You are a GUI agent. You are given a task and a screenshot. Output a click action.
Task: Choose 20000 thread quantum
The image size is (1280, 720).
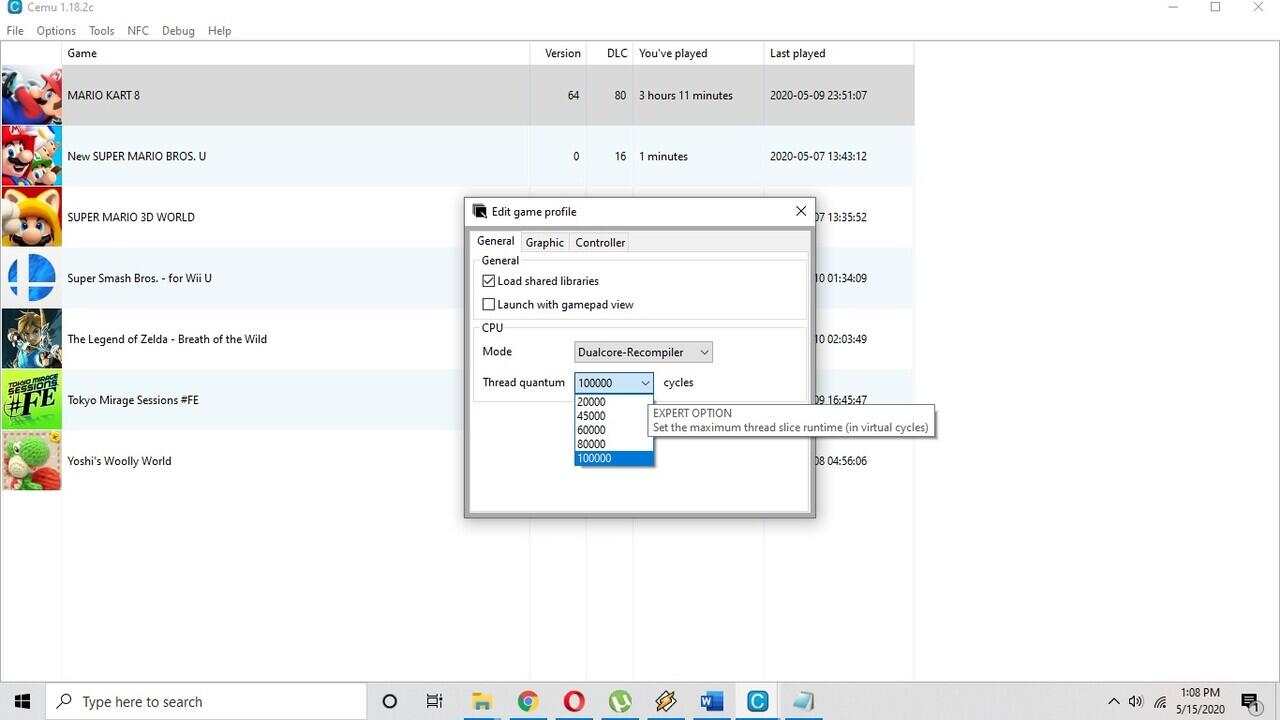pos(614,402)
